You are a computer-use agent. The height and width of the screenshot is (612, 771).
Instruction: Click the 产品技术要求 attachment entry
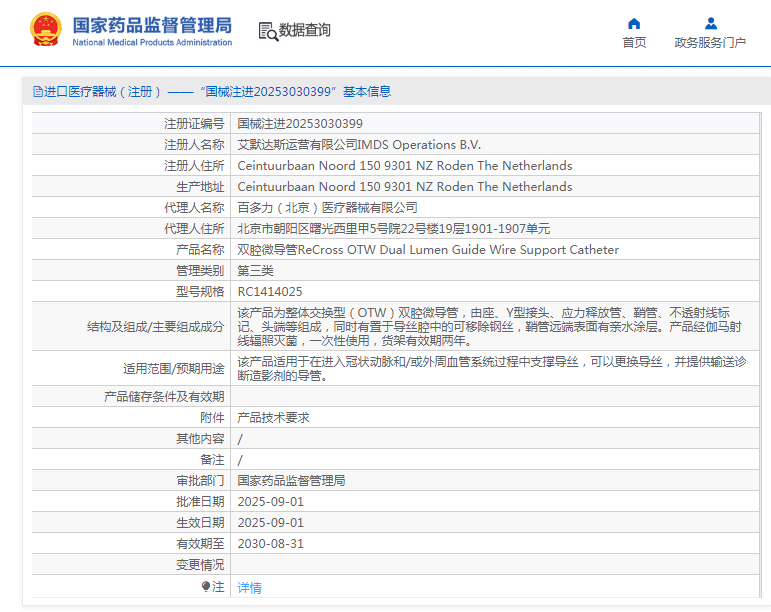[273, 418]
